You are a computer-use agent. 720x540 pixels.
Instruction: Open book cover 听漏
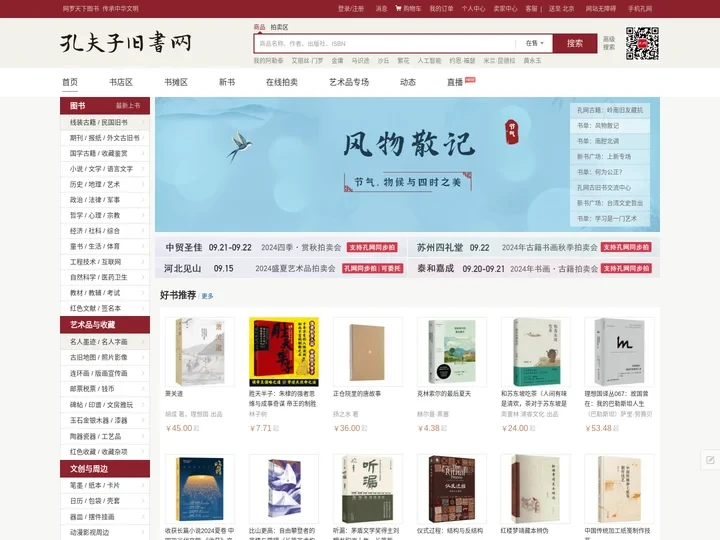(x=368, y=489)
